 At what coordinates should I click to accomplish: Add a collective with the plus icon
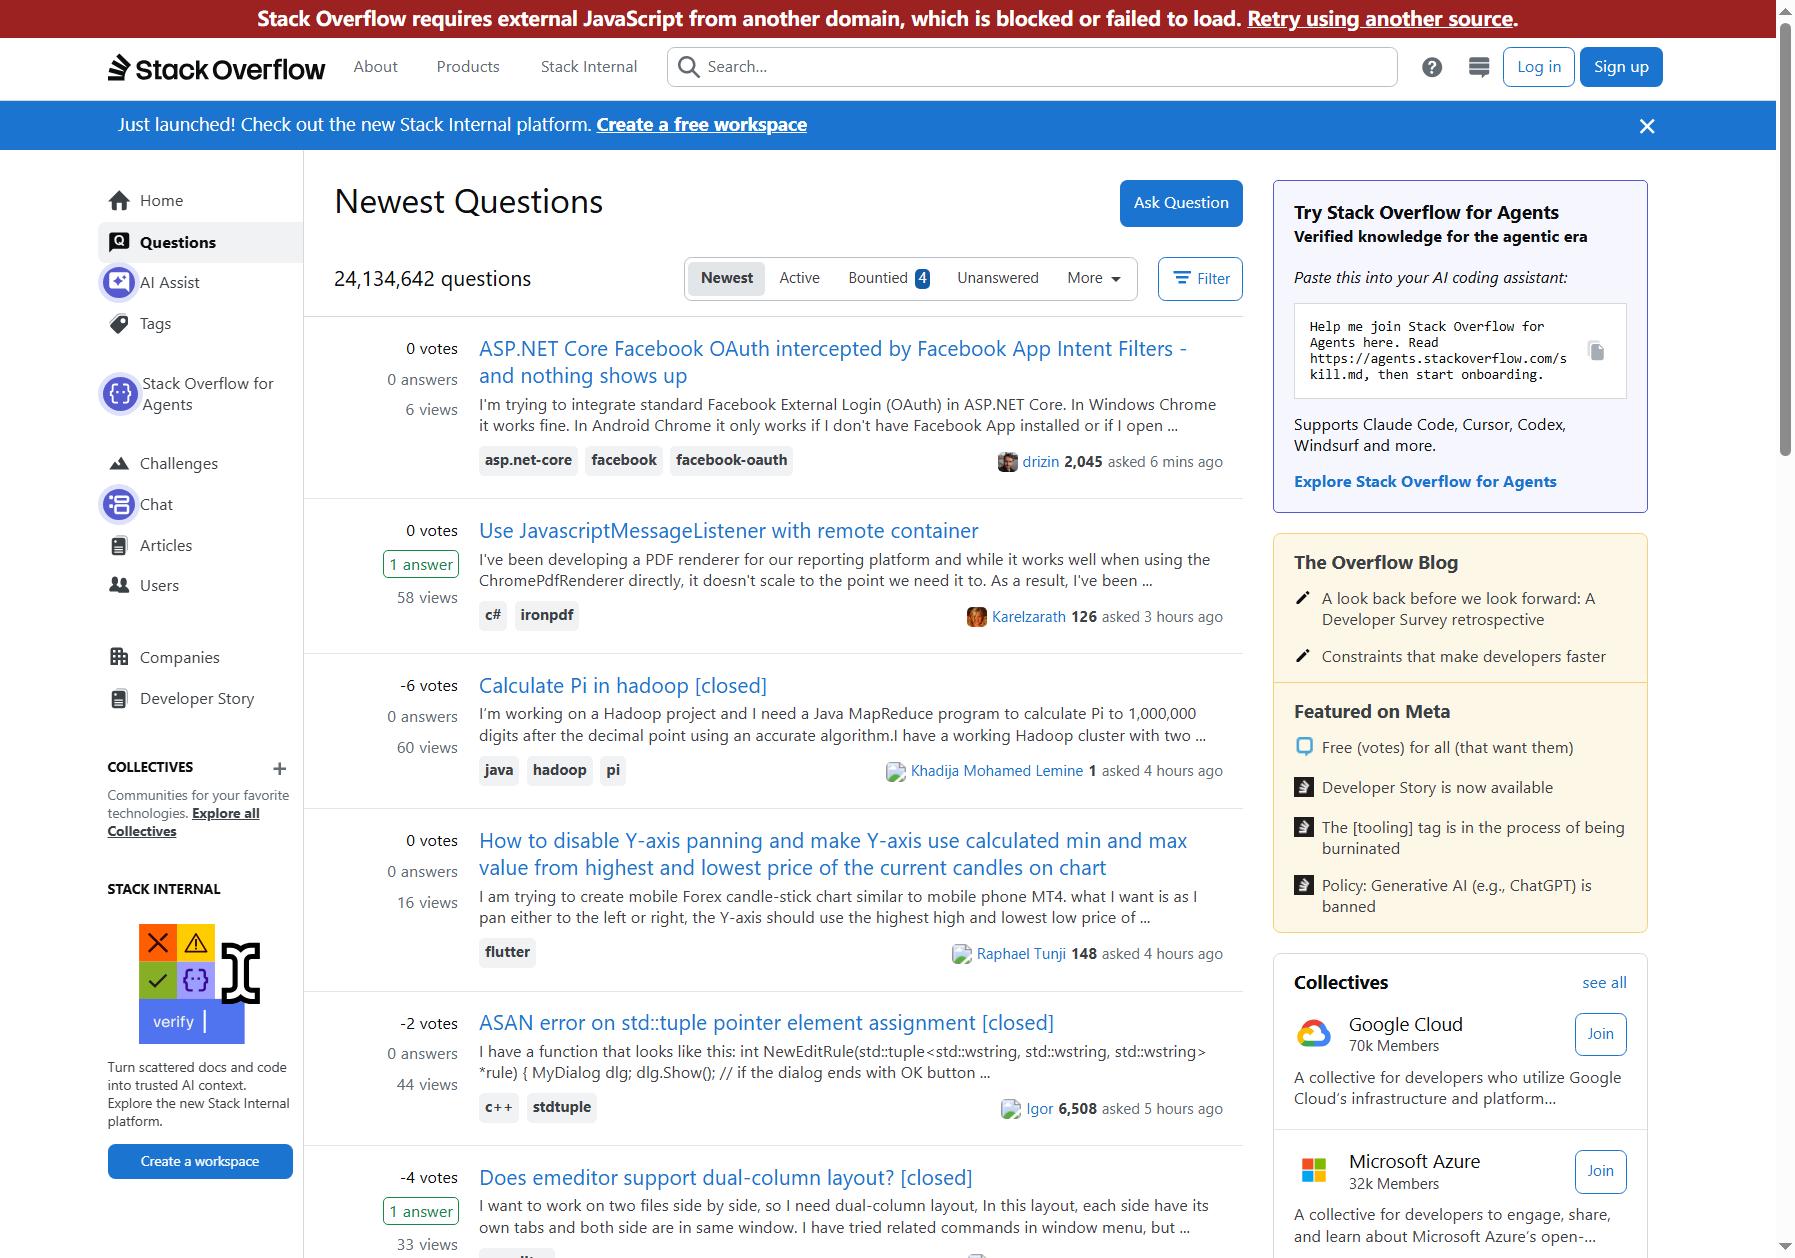(280, 769)
